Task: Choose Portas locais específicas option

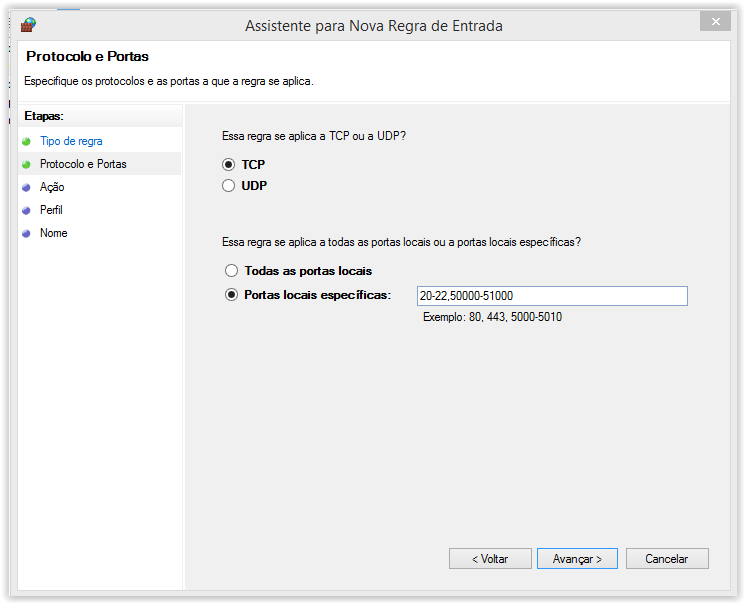Action: point(232,295)
